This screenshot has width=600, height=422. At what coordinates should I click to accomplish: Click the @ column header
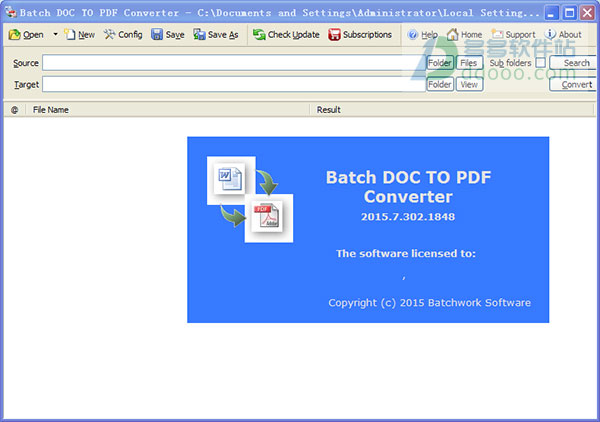[15, 110]
